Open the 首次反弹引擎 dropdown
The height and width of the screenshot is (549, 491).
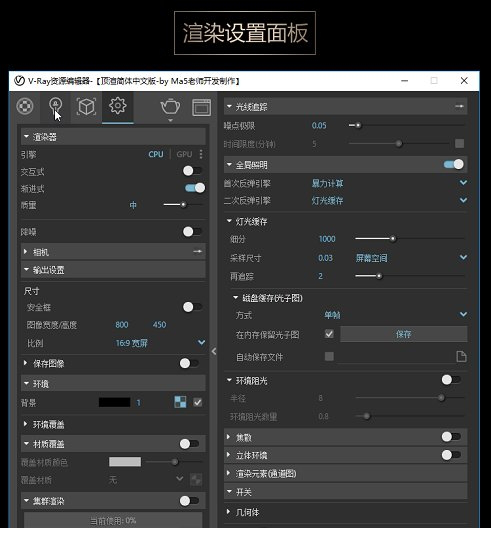click(x=463, y=183)
